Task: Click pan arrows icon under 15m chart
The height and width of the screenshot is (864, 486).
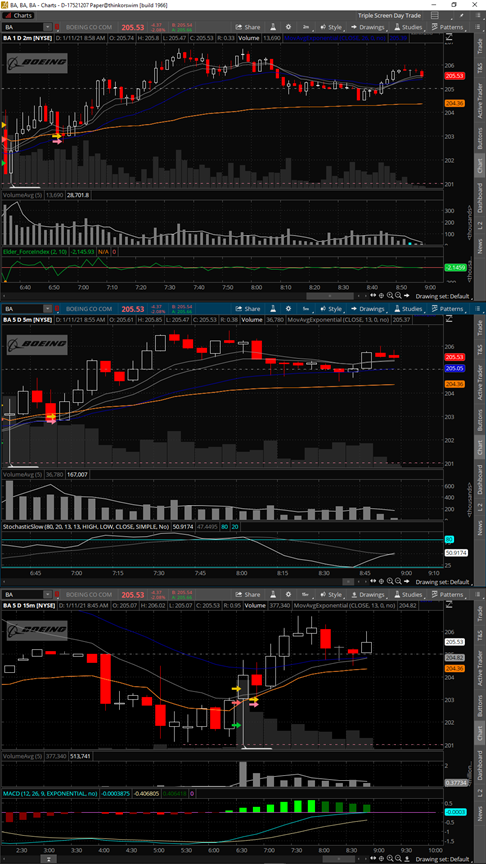Action: coord(373,858)
